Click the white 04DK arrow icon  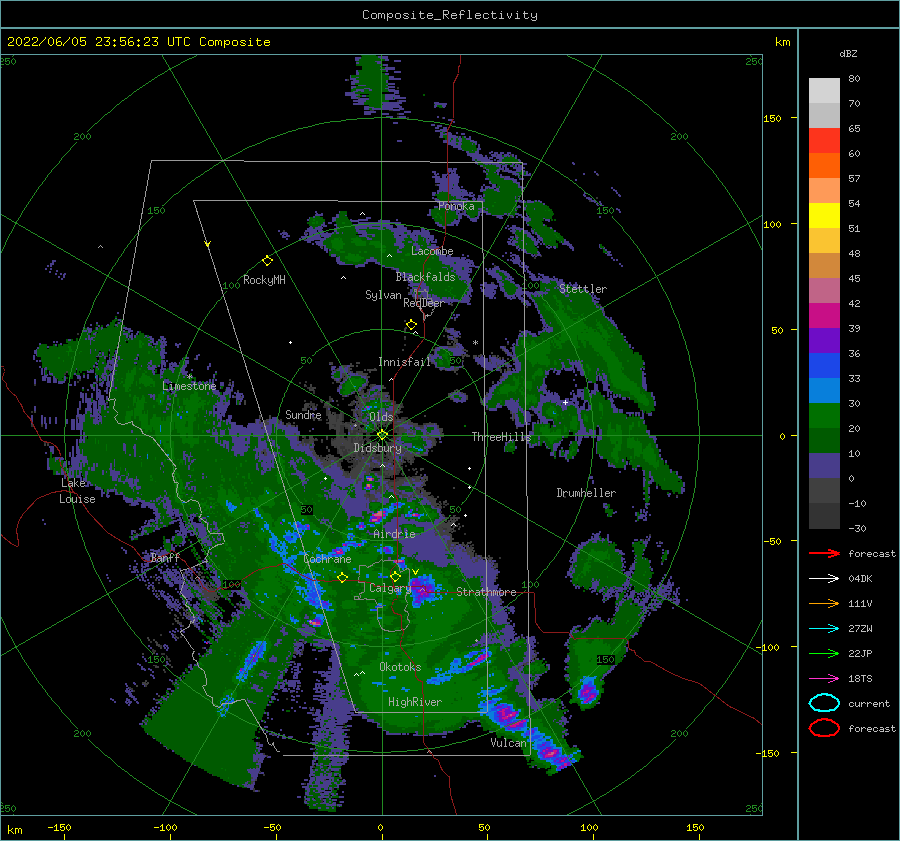click(x=824, y=578)
